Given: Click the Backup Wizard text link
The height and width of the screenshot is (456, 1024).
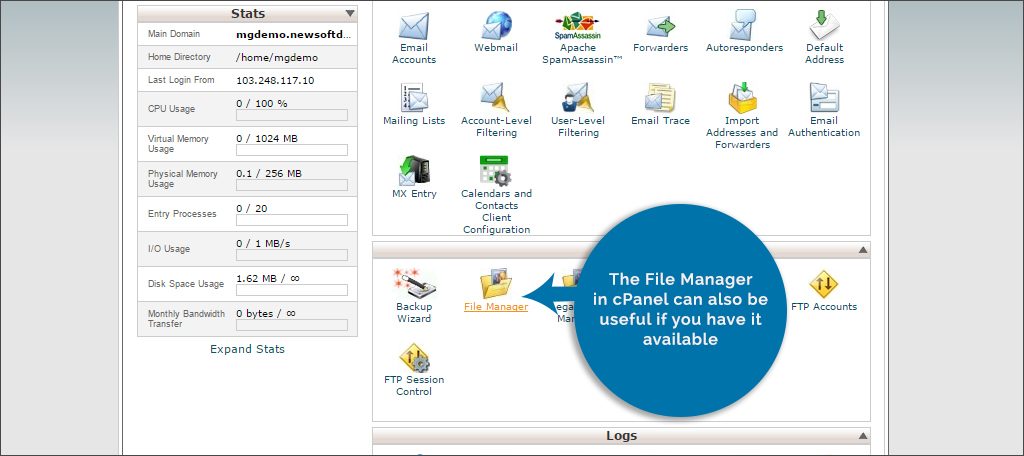Looking at the screenshot, I should 414,312.
